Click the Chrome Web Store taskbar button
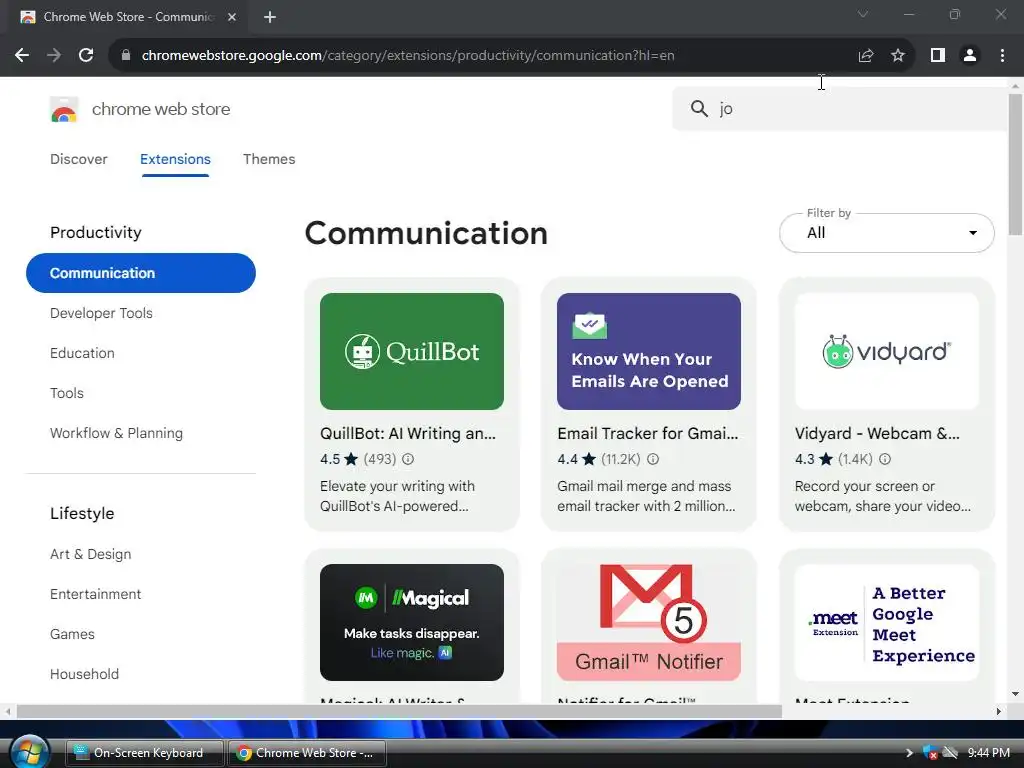Screen dimensions: 1024x768 [307, 753]
